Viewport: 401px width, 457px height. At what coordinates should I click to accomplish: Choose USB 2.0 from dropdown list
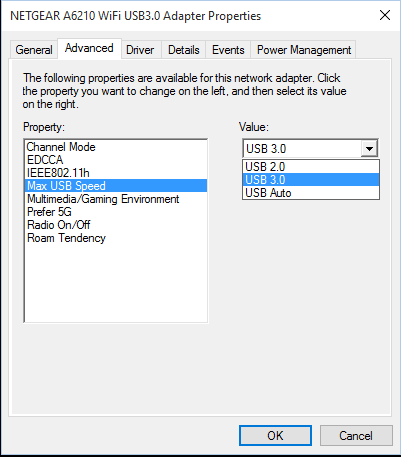point(311,167)
